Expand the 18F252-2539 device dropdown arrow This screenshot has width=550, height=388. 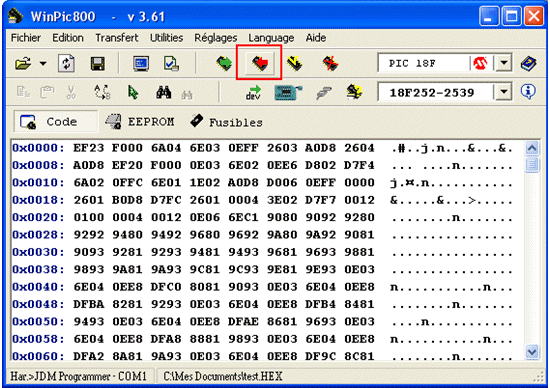click(x=504, y=92)
